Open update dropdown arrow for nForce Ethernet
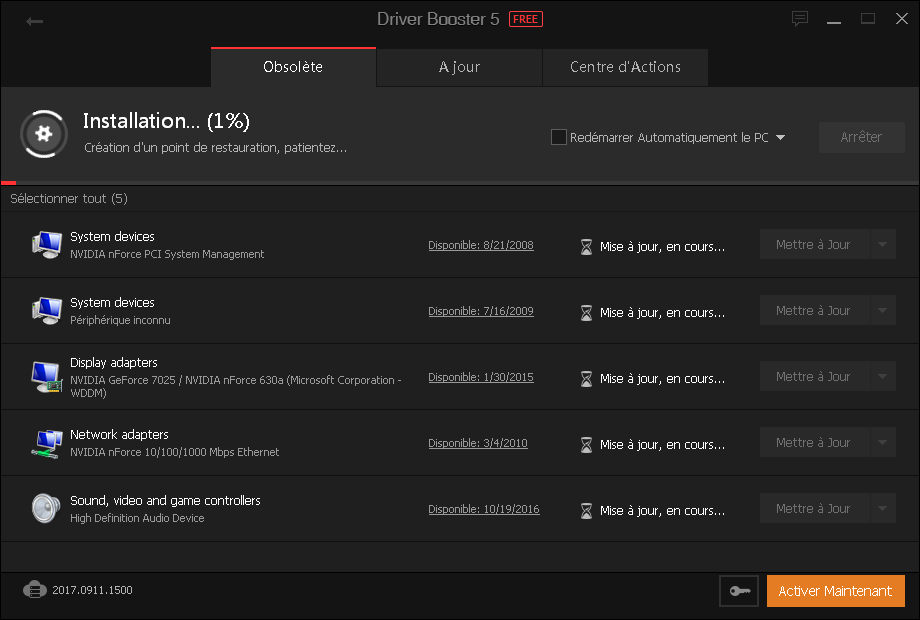Image resolution: width=920 pixels, height=620 pixels. coord(882,442)
